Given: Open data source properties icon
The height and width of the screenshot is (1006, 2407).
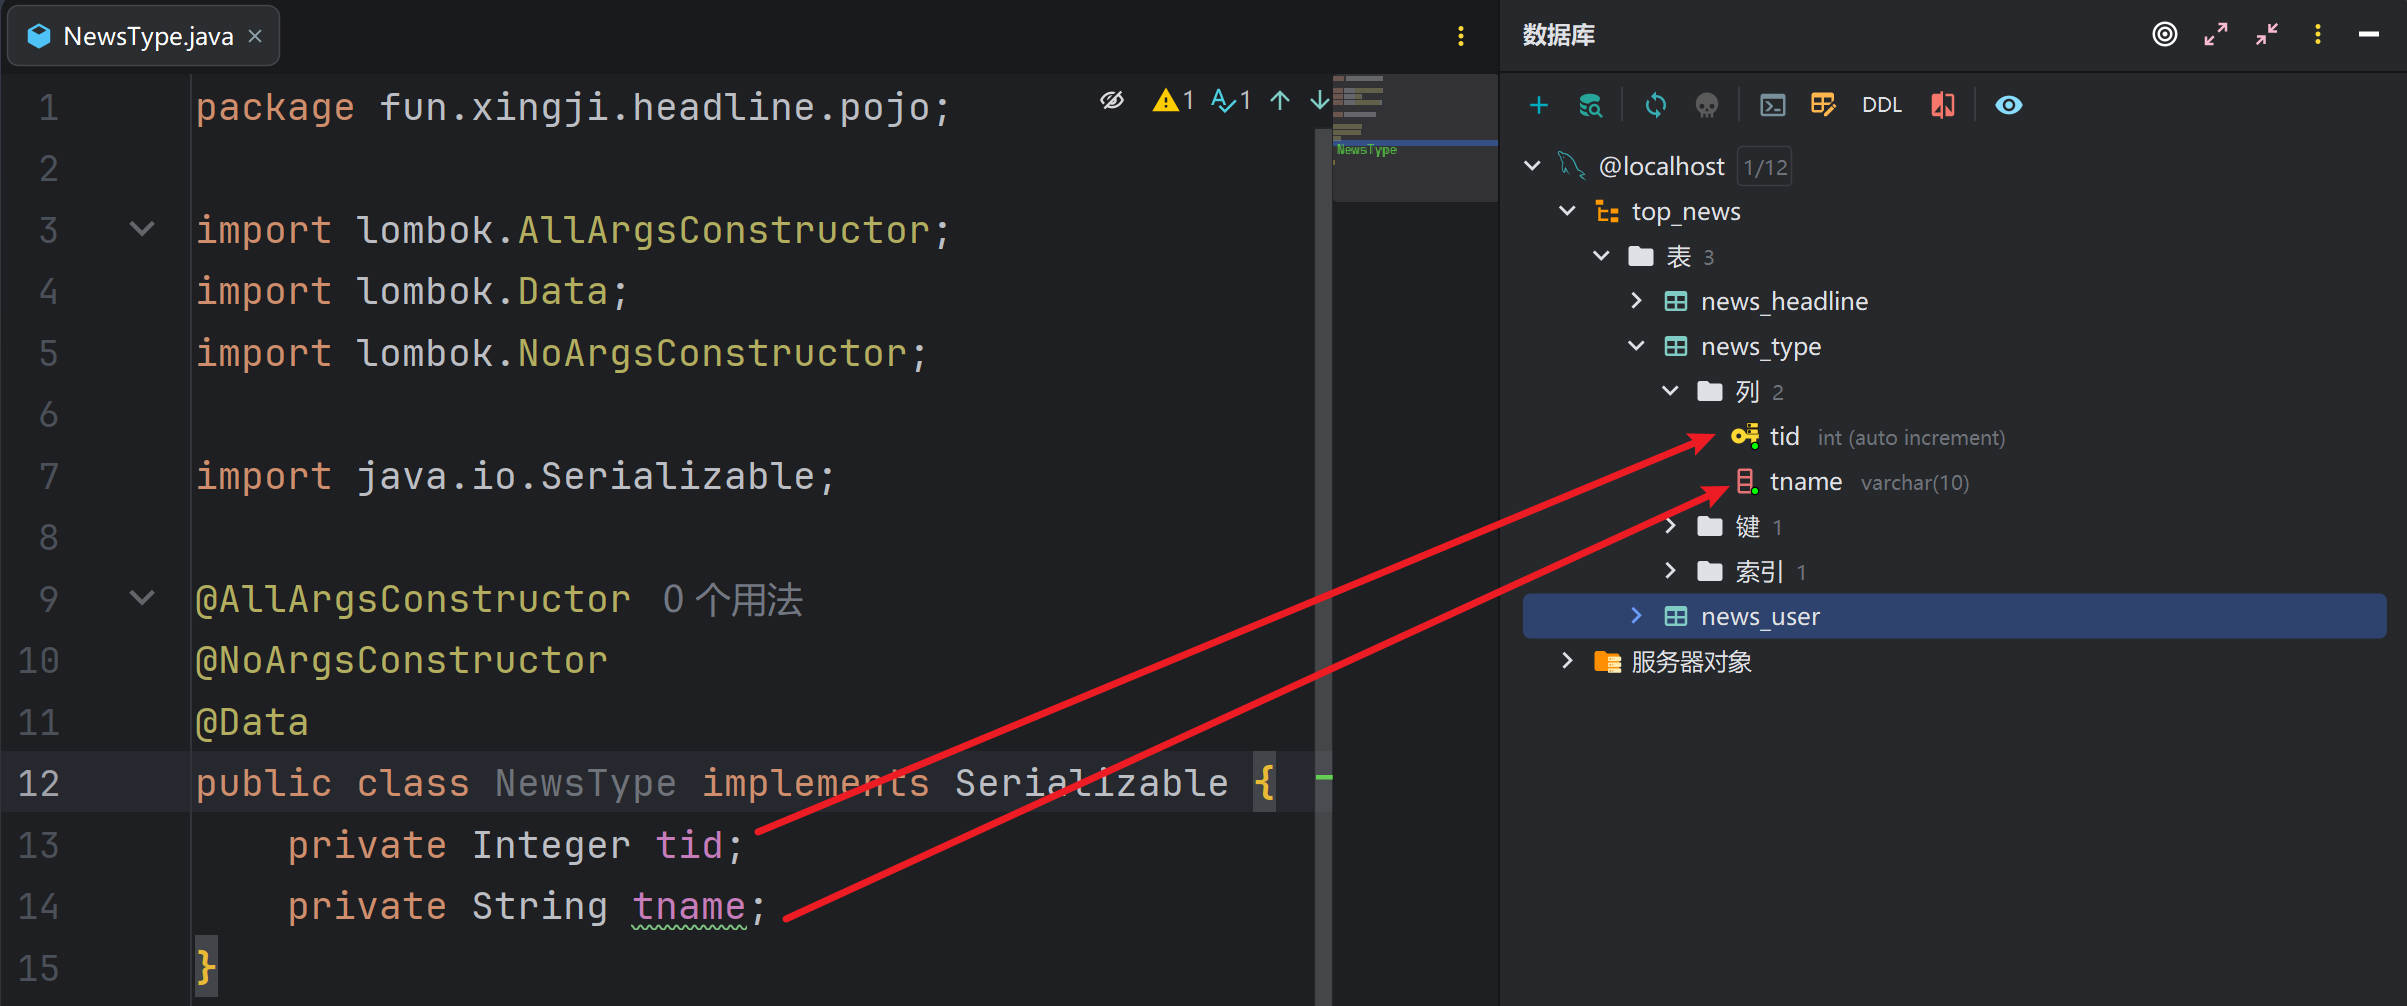Looking at the screenshot, I should (1590, 105).
